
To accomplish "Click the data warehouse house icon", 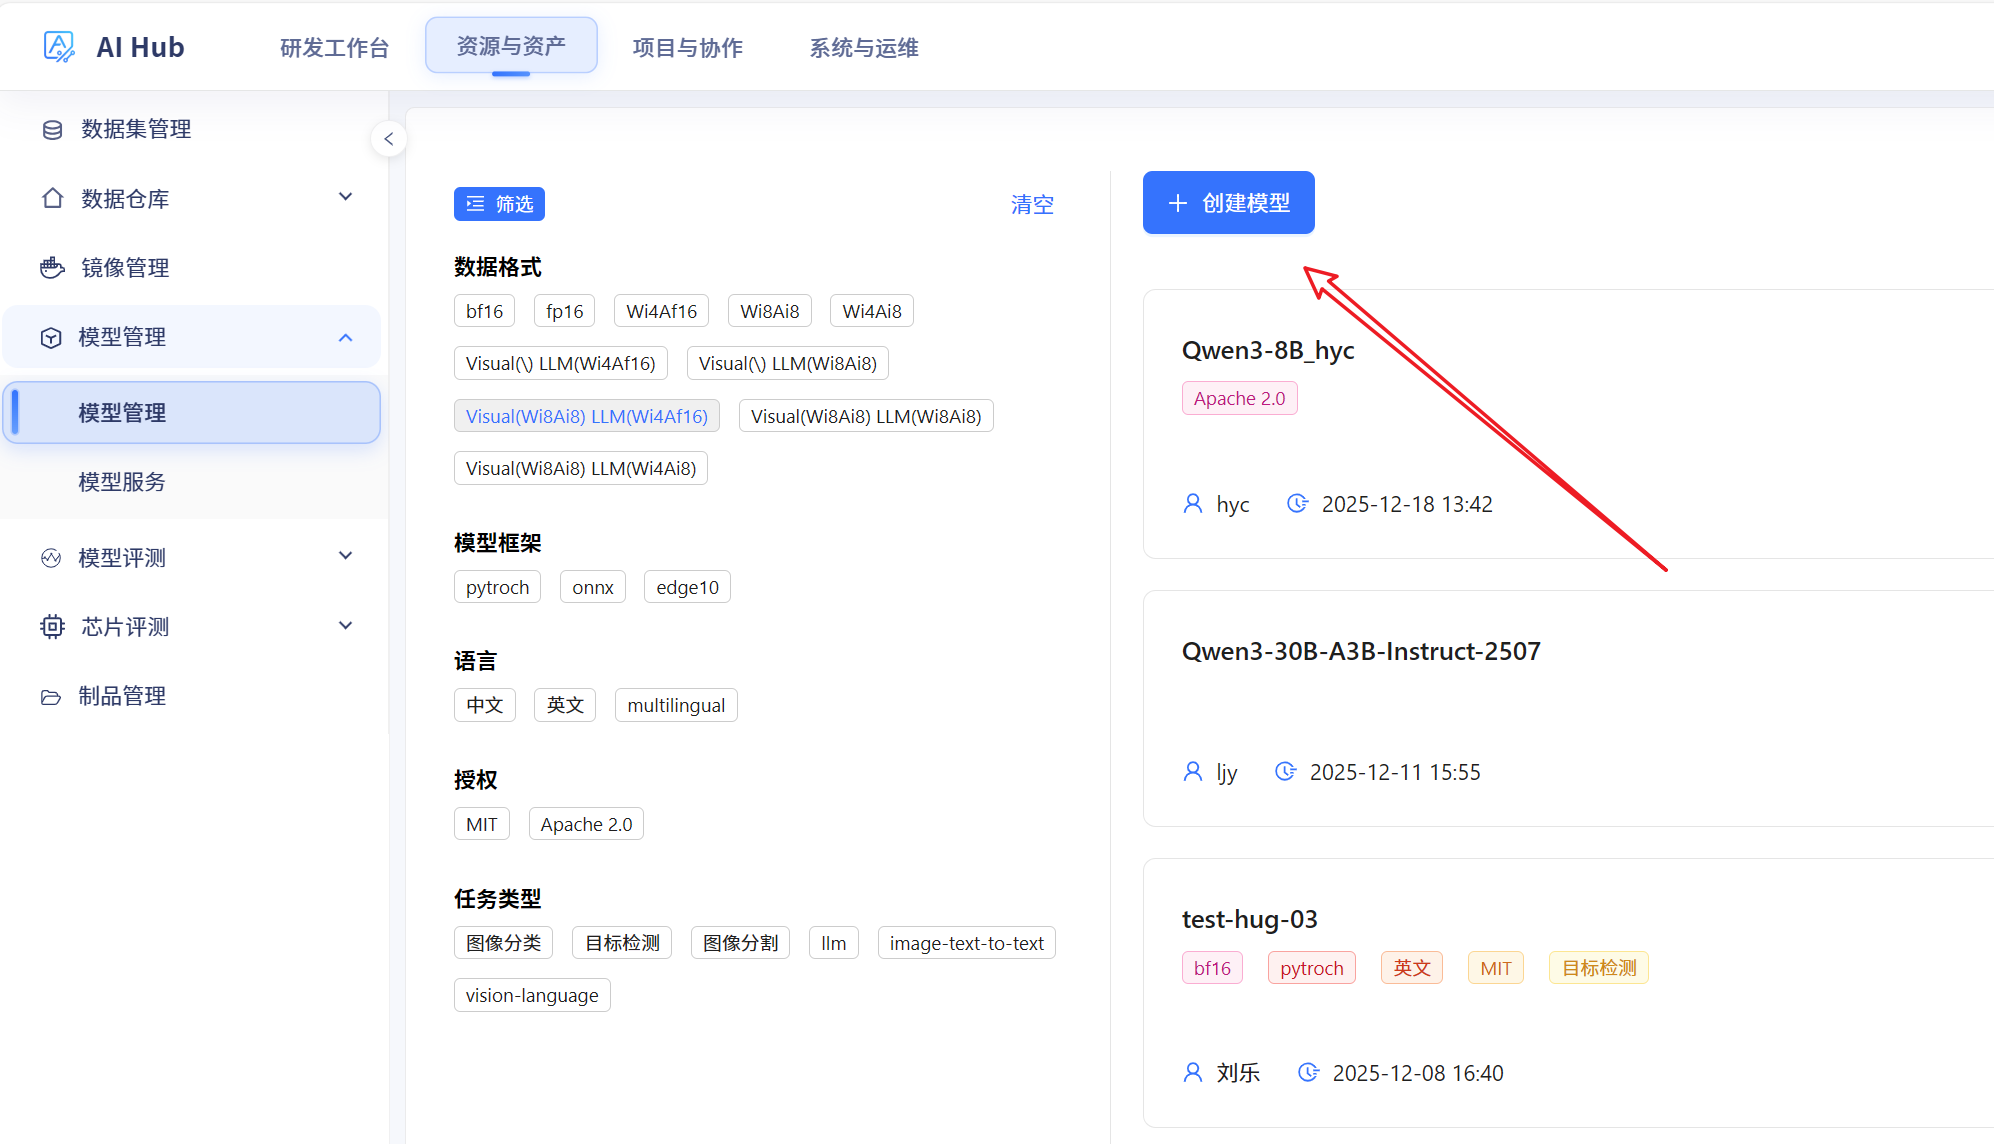I will (x=52, y=198).
